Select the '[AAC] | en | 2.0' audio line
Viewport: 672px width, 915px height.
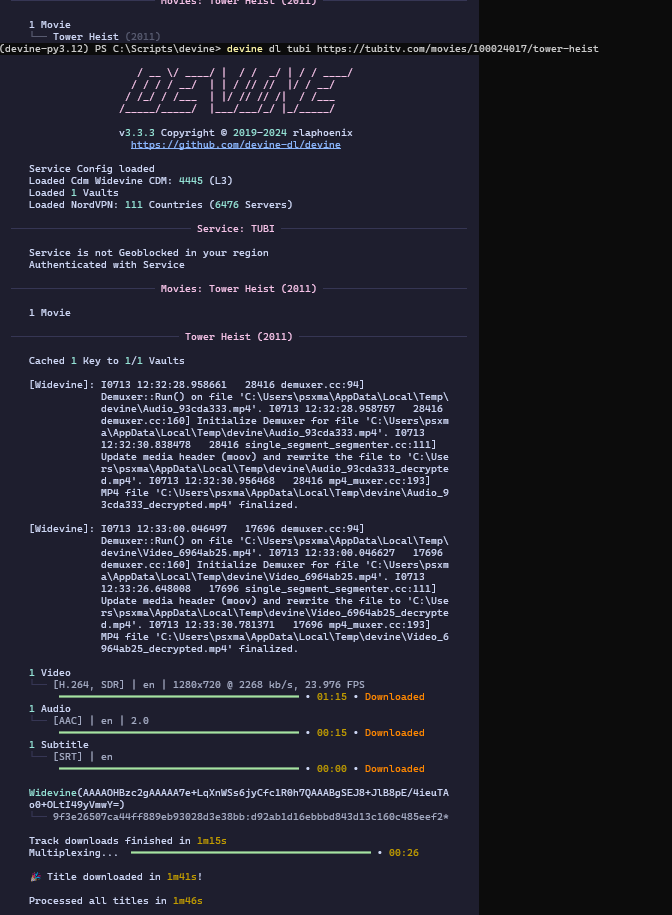coord(101,721)
